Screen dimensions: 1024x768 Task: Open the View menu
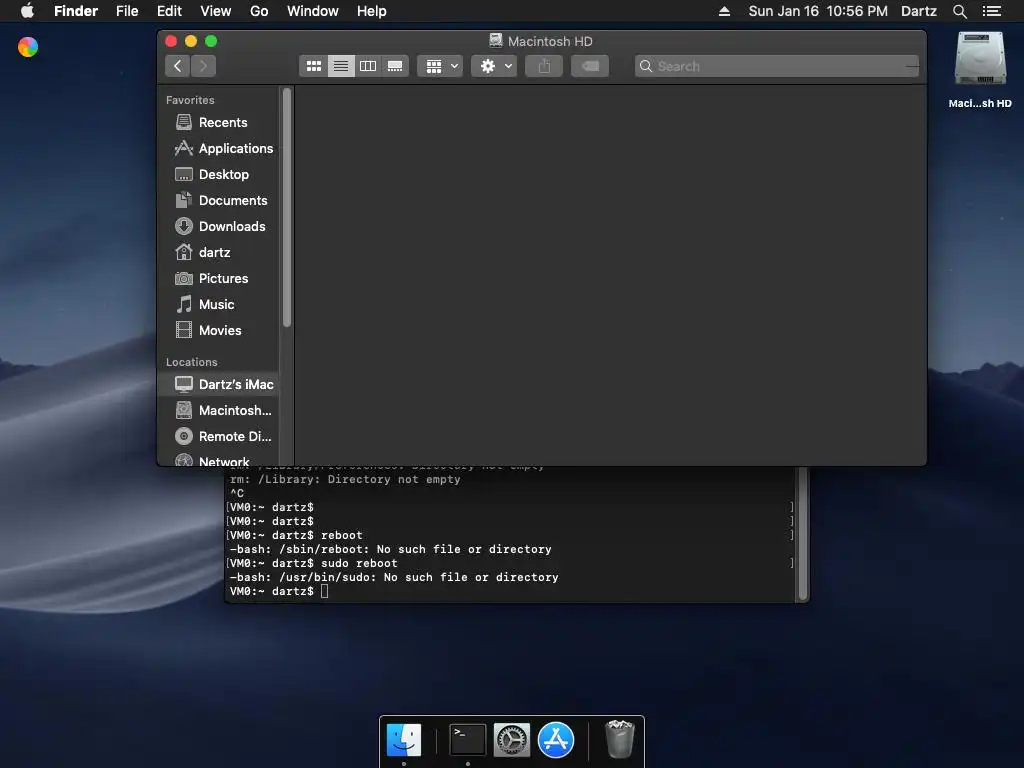click(x=216, y=11)
